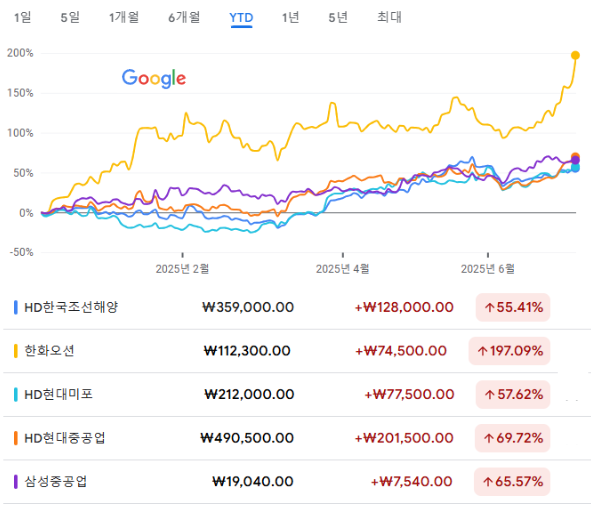The height and width of the screenshot is (516, 591).
Task: Click the -50% y-axis label
Action: pyautogui.click(x=21, y=252)
